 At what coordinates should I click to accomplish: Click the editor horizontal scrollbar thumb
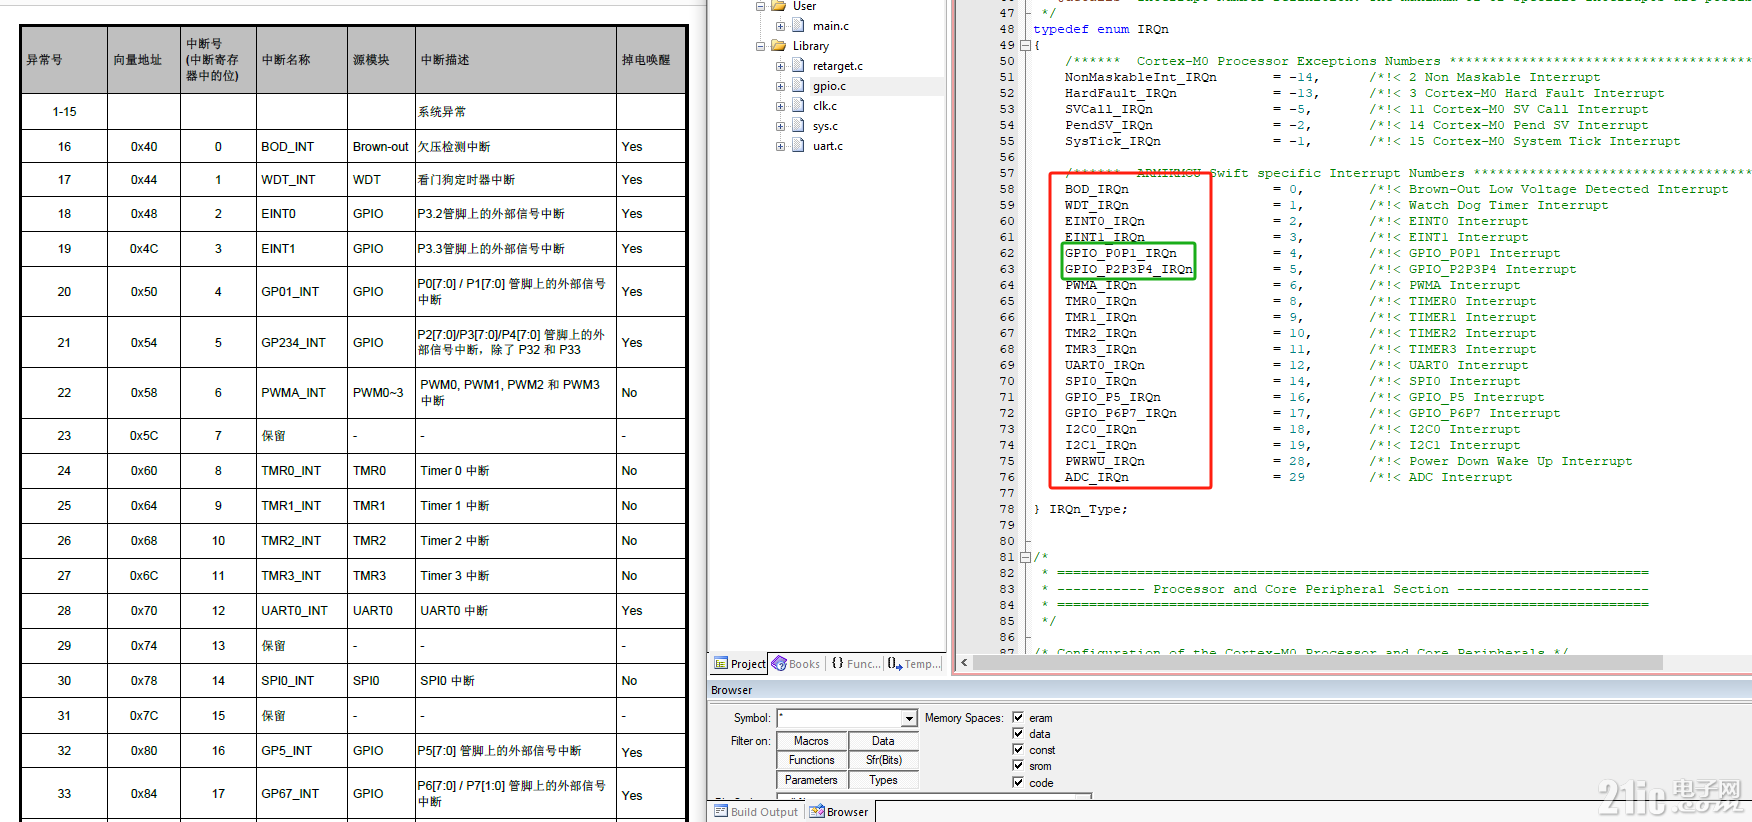pos(1317,662)
